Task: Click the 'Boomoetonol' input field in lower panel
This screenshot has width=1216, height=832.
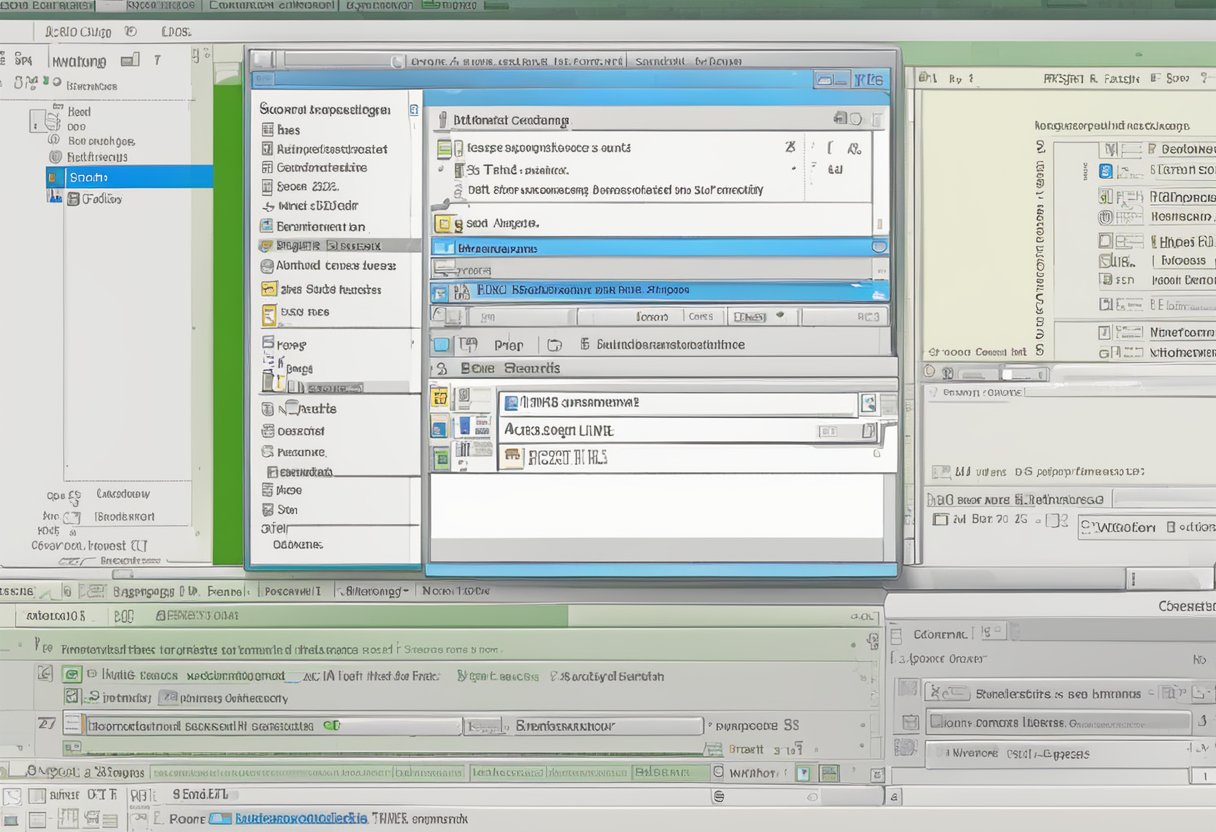Action: [200, 726]
